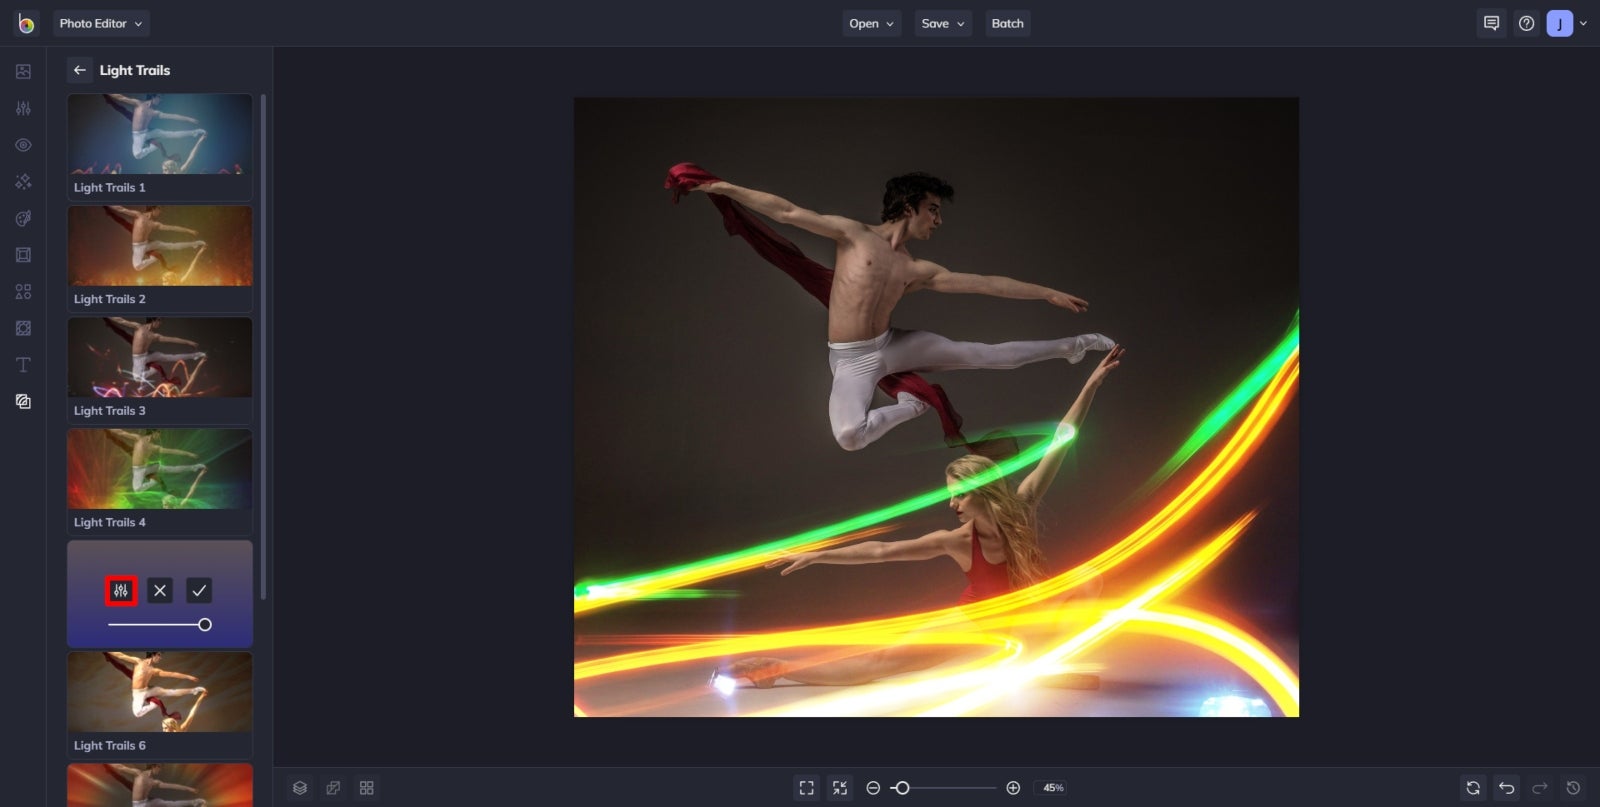The height and width of the screenshot is (807, 1600).
Task: Open settings for the selected light trail
Action: [x=121, y=591]
